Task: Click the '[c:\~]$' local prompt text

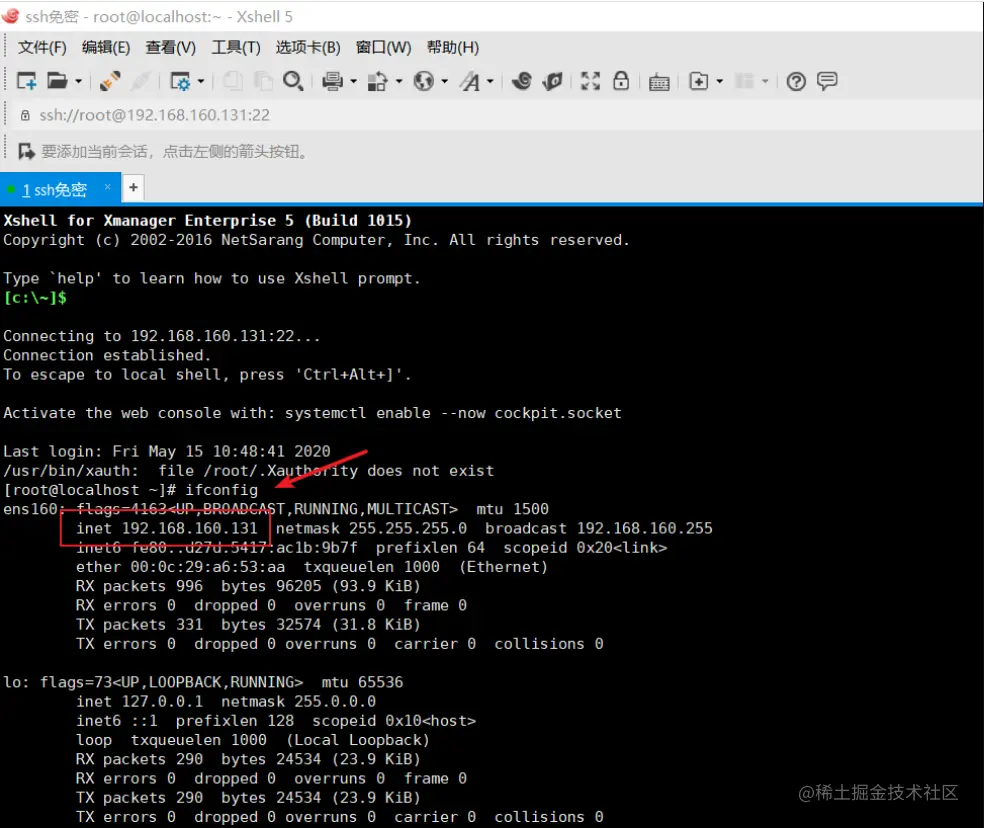Action: [35, 298]
